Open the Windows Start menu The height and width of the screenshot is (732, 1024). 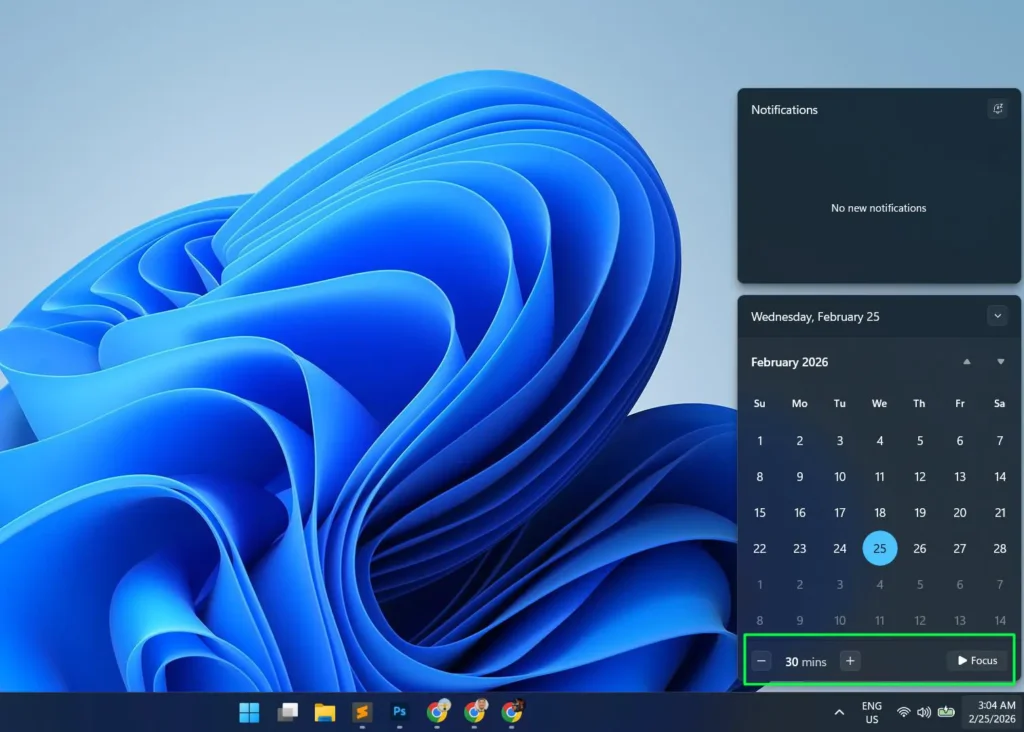[x=249, y=712]
